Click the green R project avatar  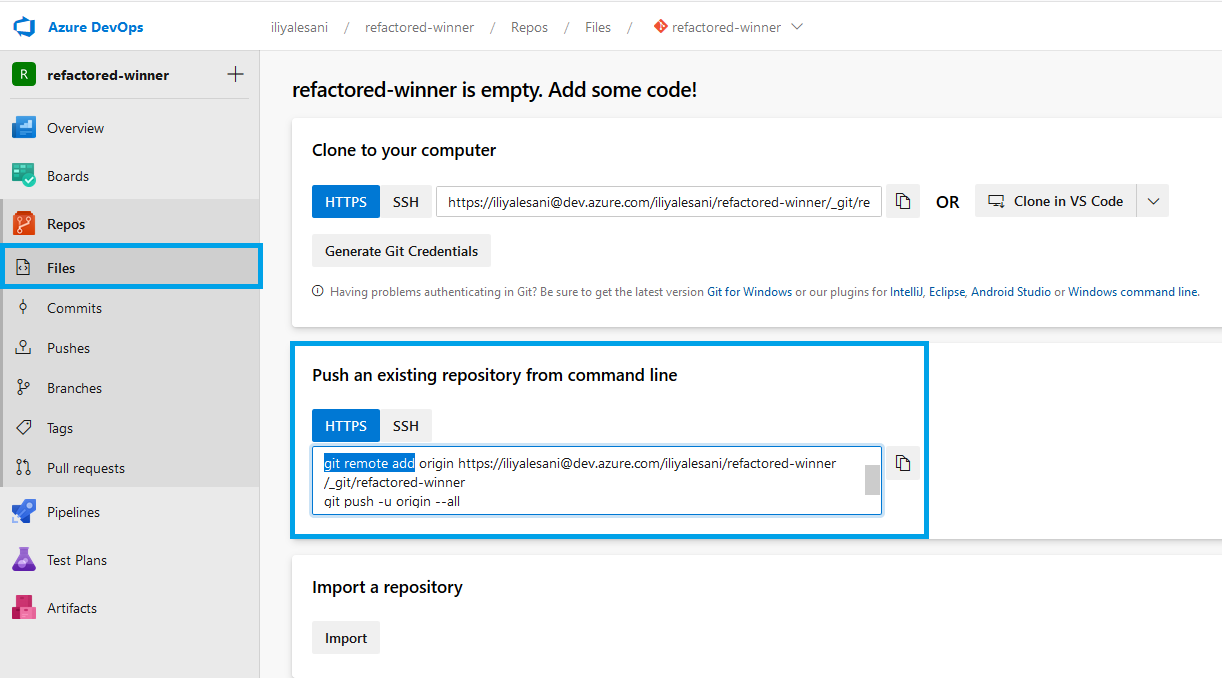pyautogui.click(x=24, y=75)
